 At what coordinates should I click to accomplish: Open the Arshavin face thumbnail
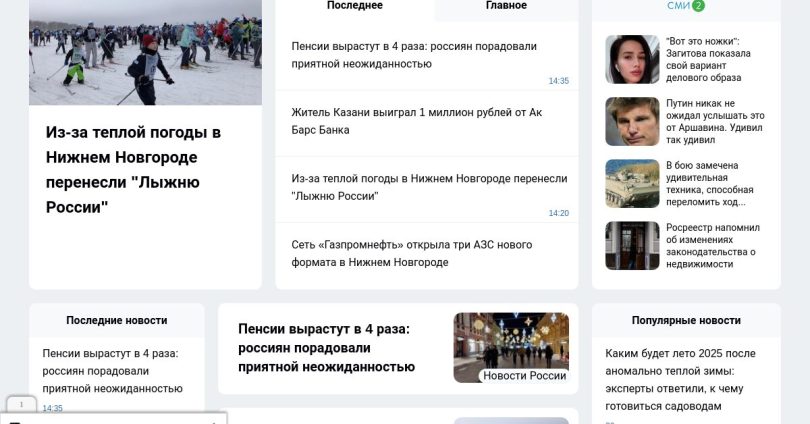(632, 121)
